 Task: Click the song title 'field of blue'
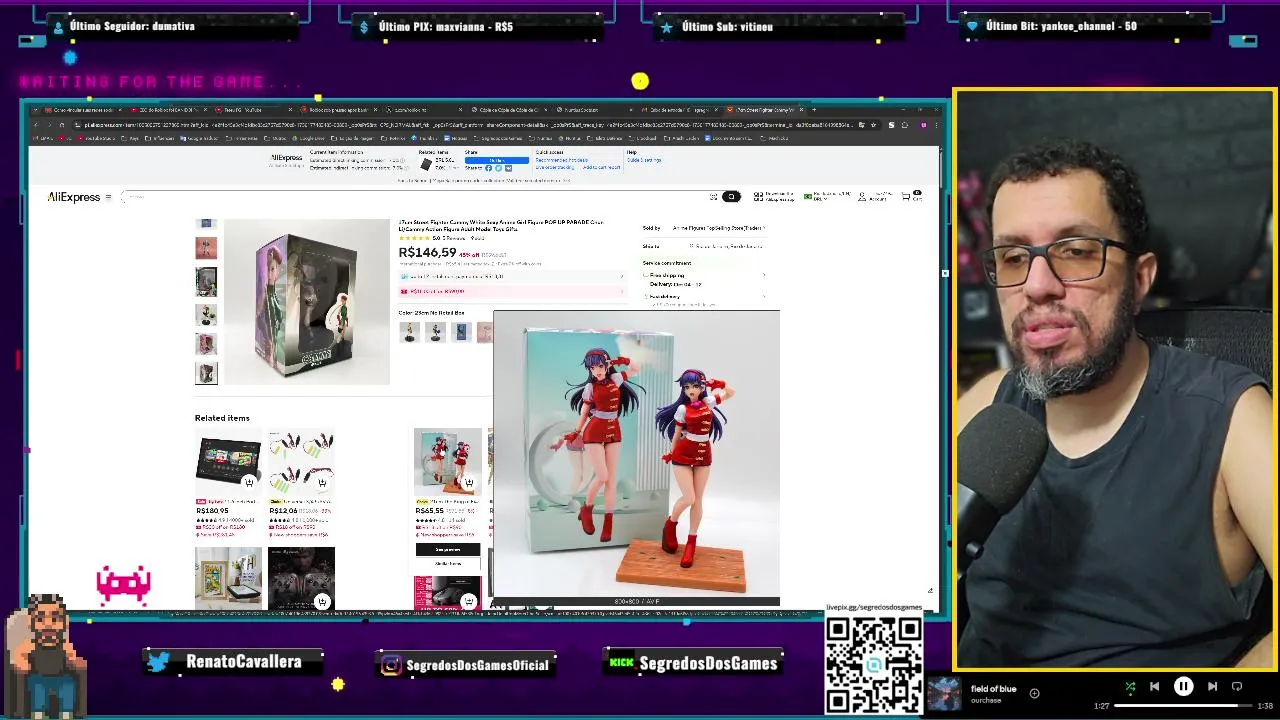pos(993,689)
